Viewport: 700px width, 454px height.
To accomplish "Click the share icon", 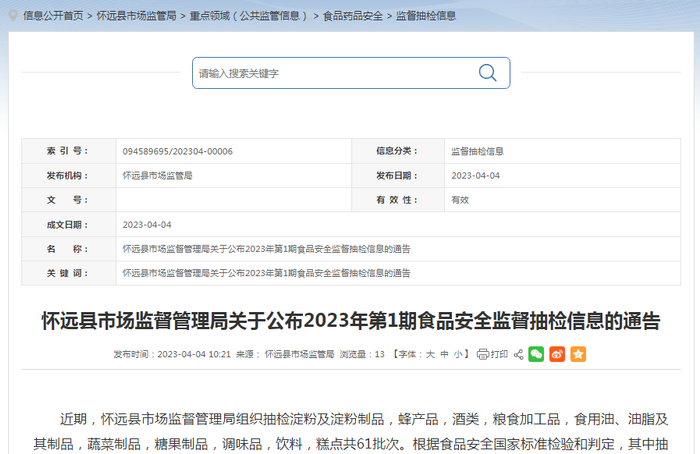I will pos(518,354).
